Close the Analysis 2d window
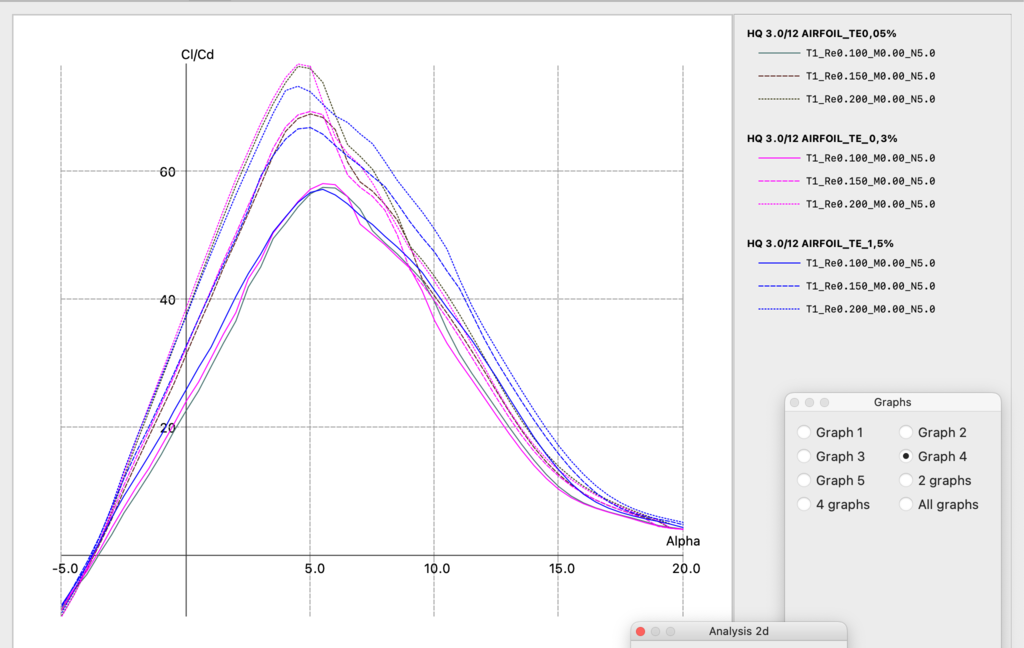Viewport: 1024px width, 648px height. point(641,632)
